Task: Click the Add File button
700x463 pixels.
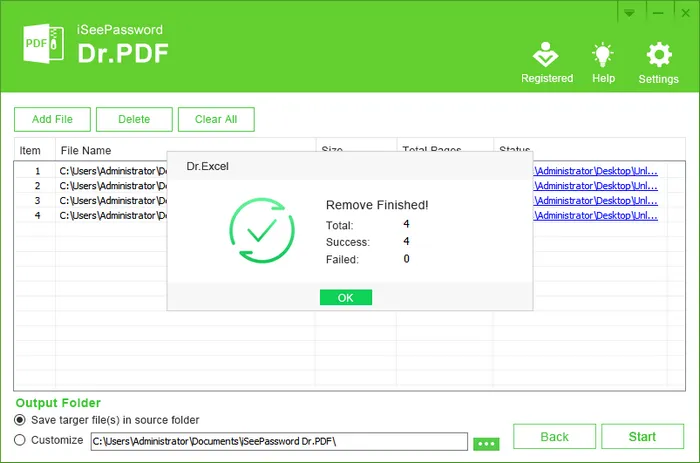Action: point(52,119)
